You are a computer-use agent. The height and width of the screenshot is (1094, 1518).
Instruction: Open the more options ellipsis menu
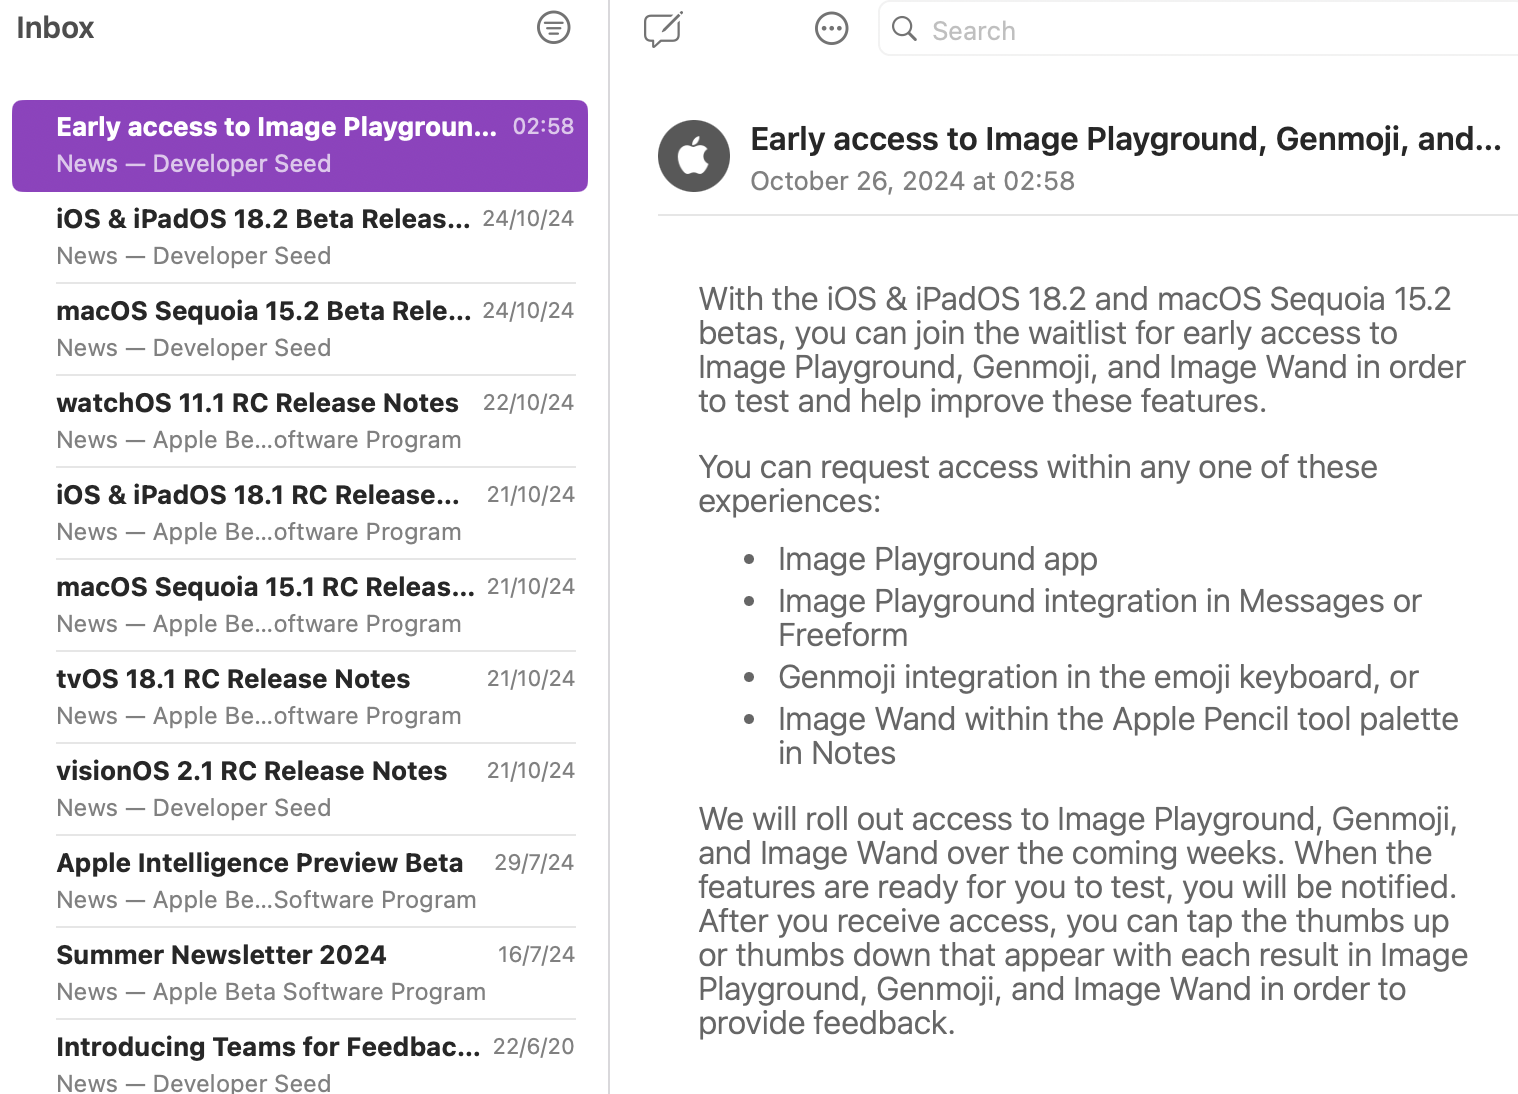(831, 29)
